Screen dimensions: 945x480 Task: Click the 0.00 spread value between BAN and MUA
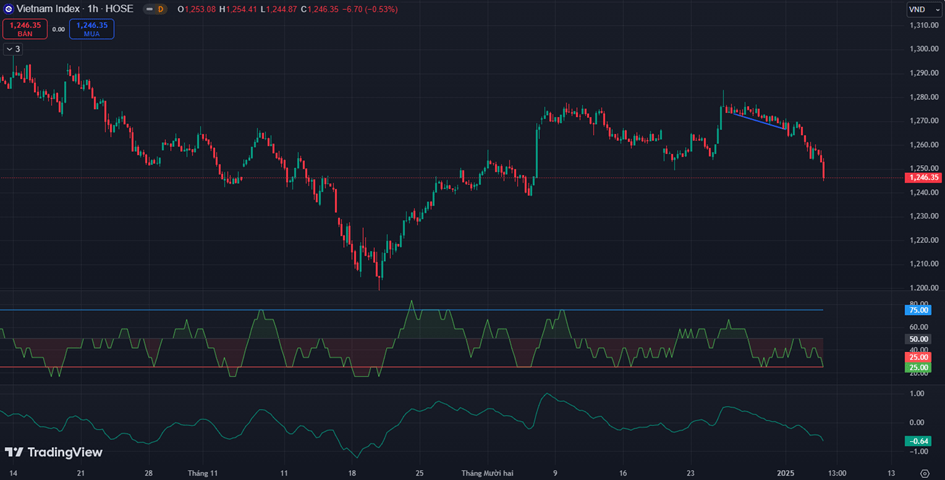[58, 29]
